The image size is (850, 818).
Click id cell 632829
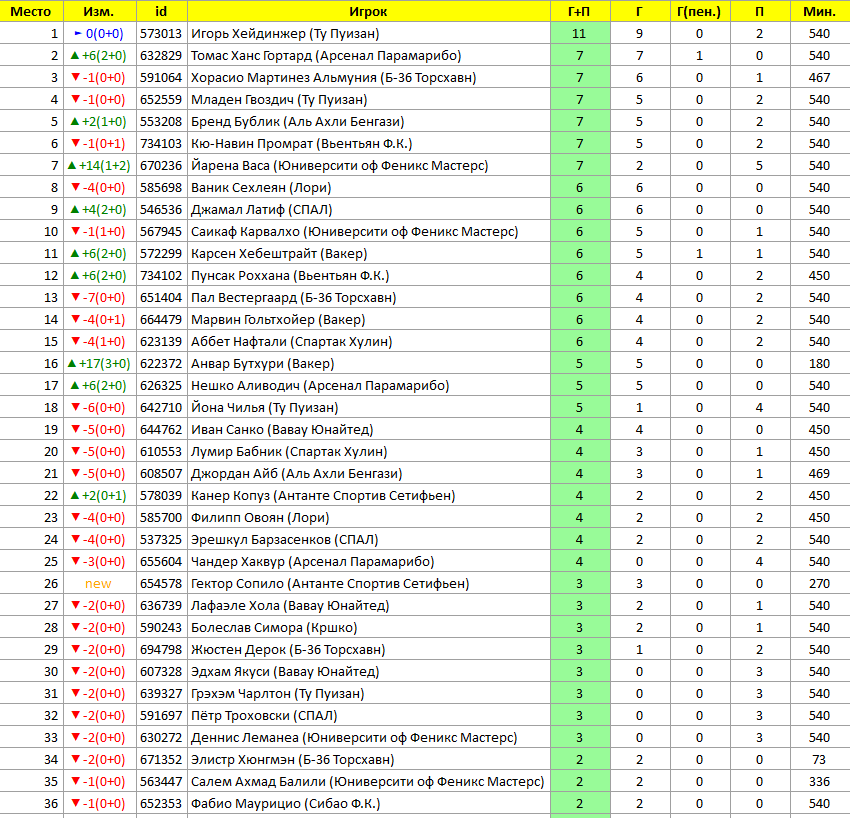(x=161, y=55)
